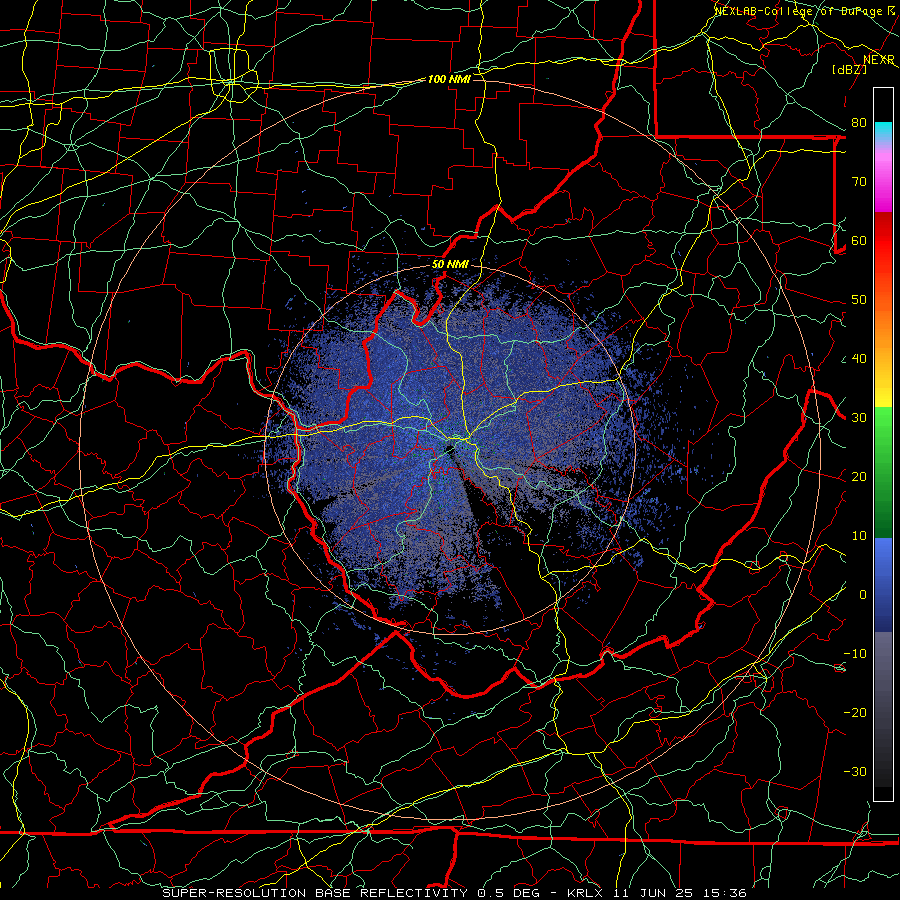Screen dimensions: 900x900
Task: Select the 0 value on dBZ scale
Action: point(863,595)
